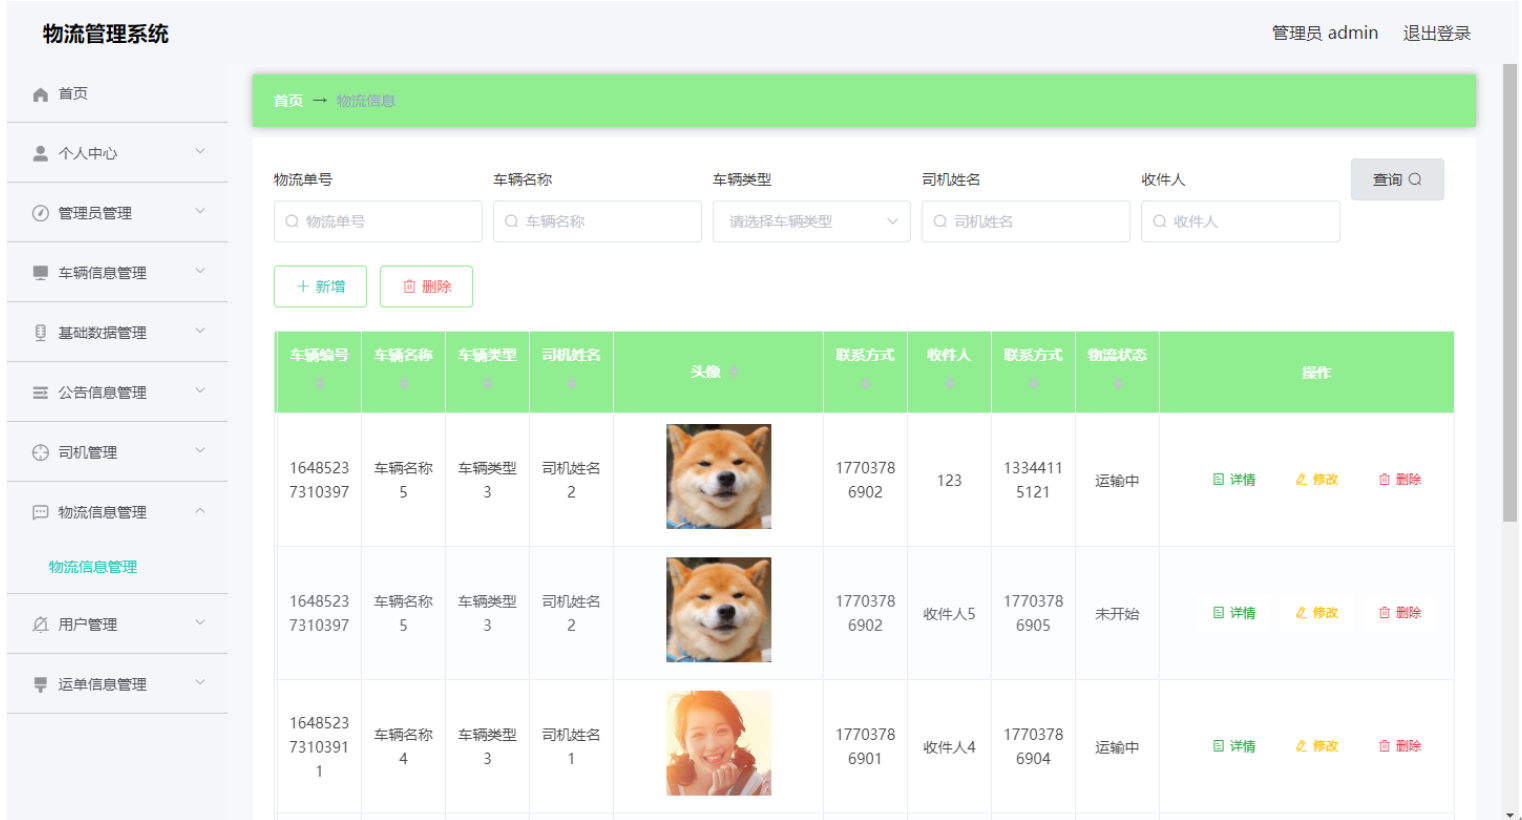Click the 管理员管理 sidebar icon

pos(40,213)
